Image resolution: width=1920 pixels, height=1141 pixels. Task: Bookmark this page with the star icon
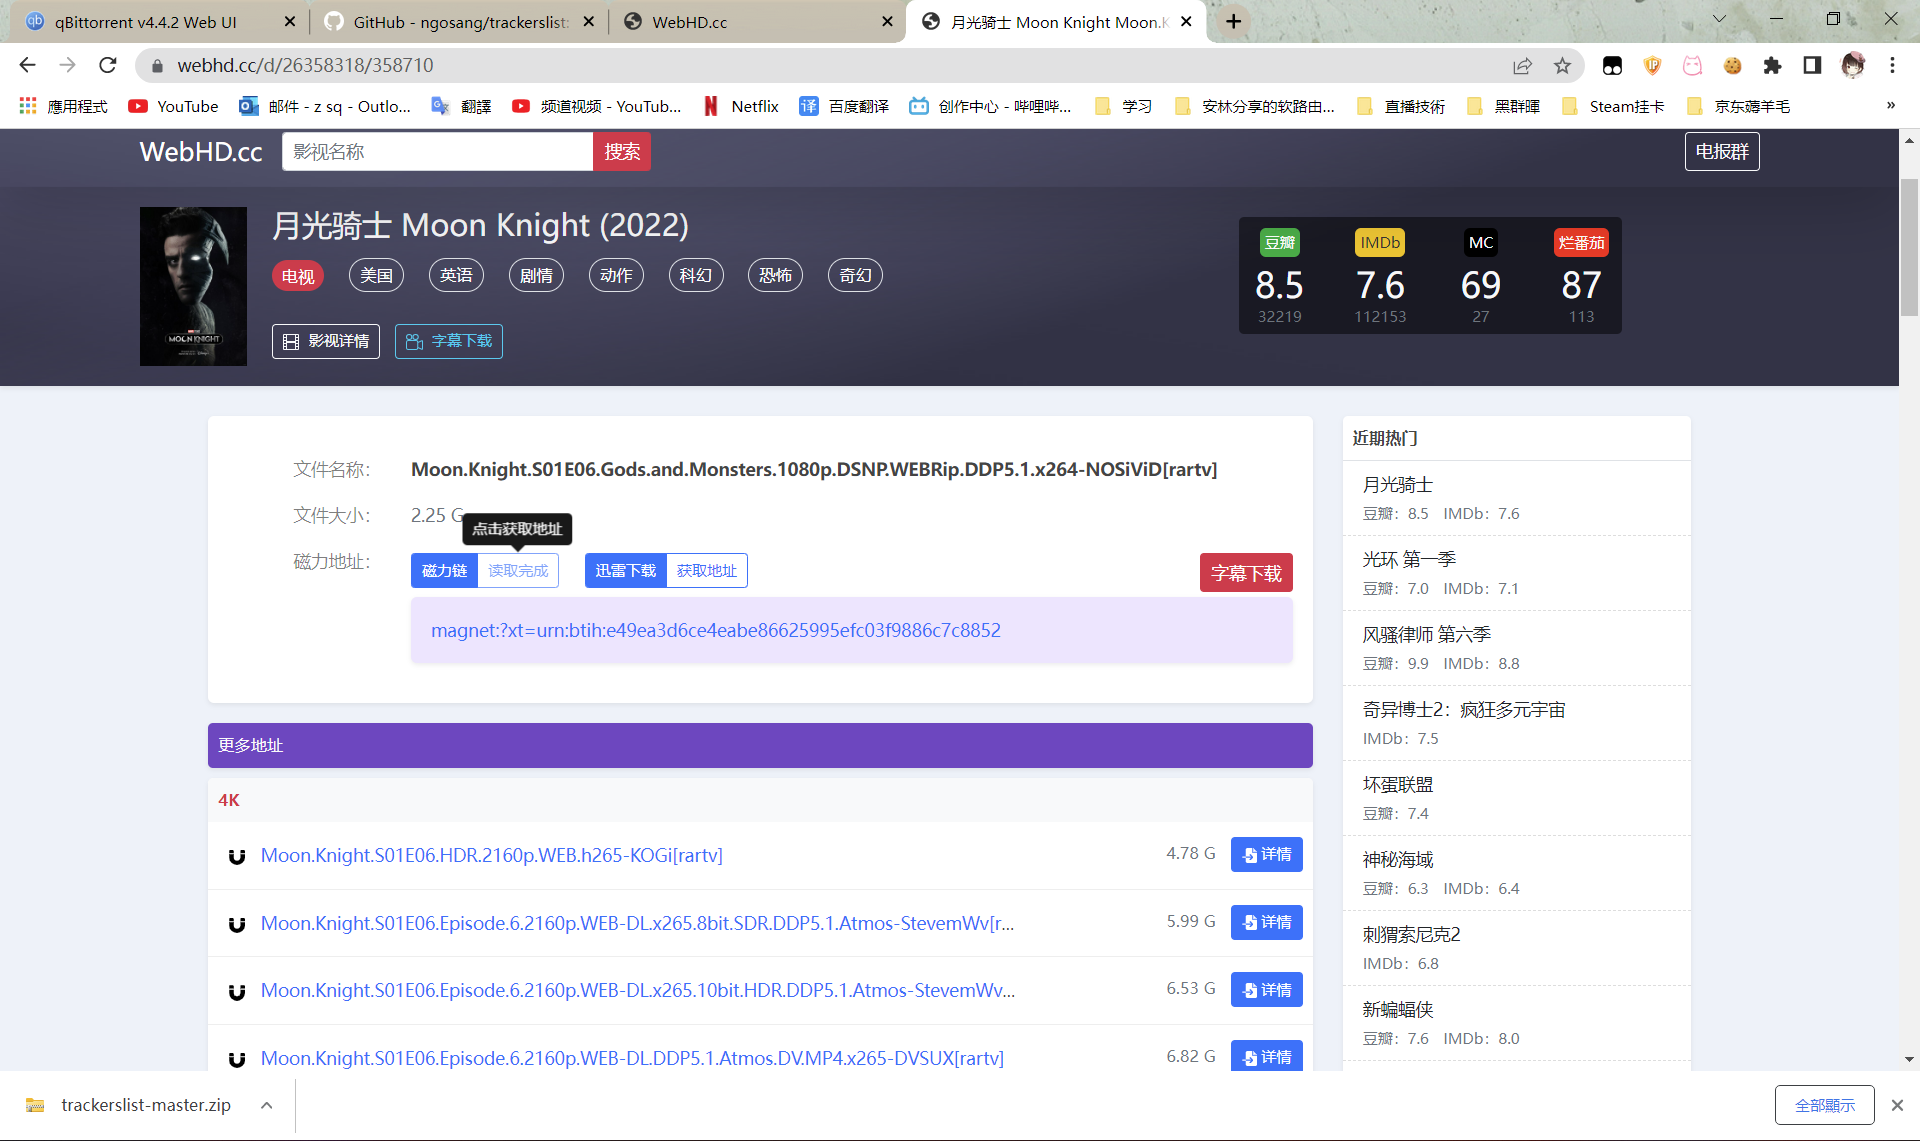coord(1562,66)
